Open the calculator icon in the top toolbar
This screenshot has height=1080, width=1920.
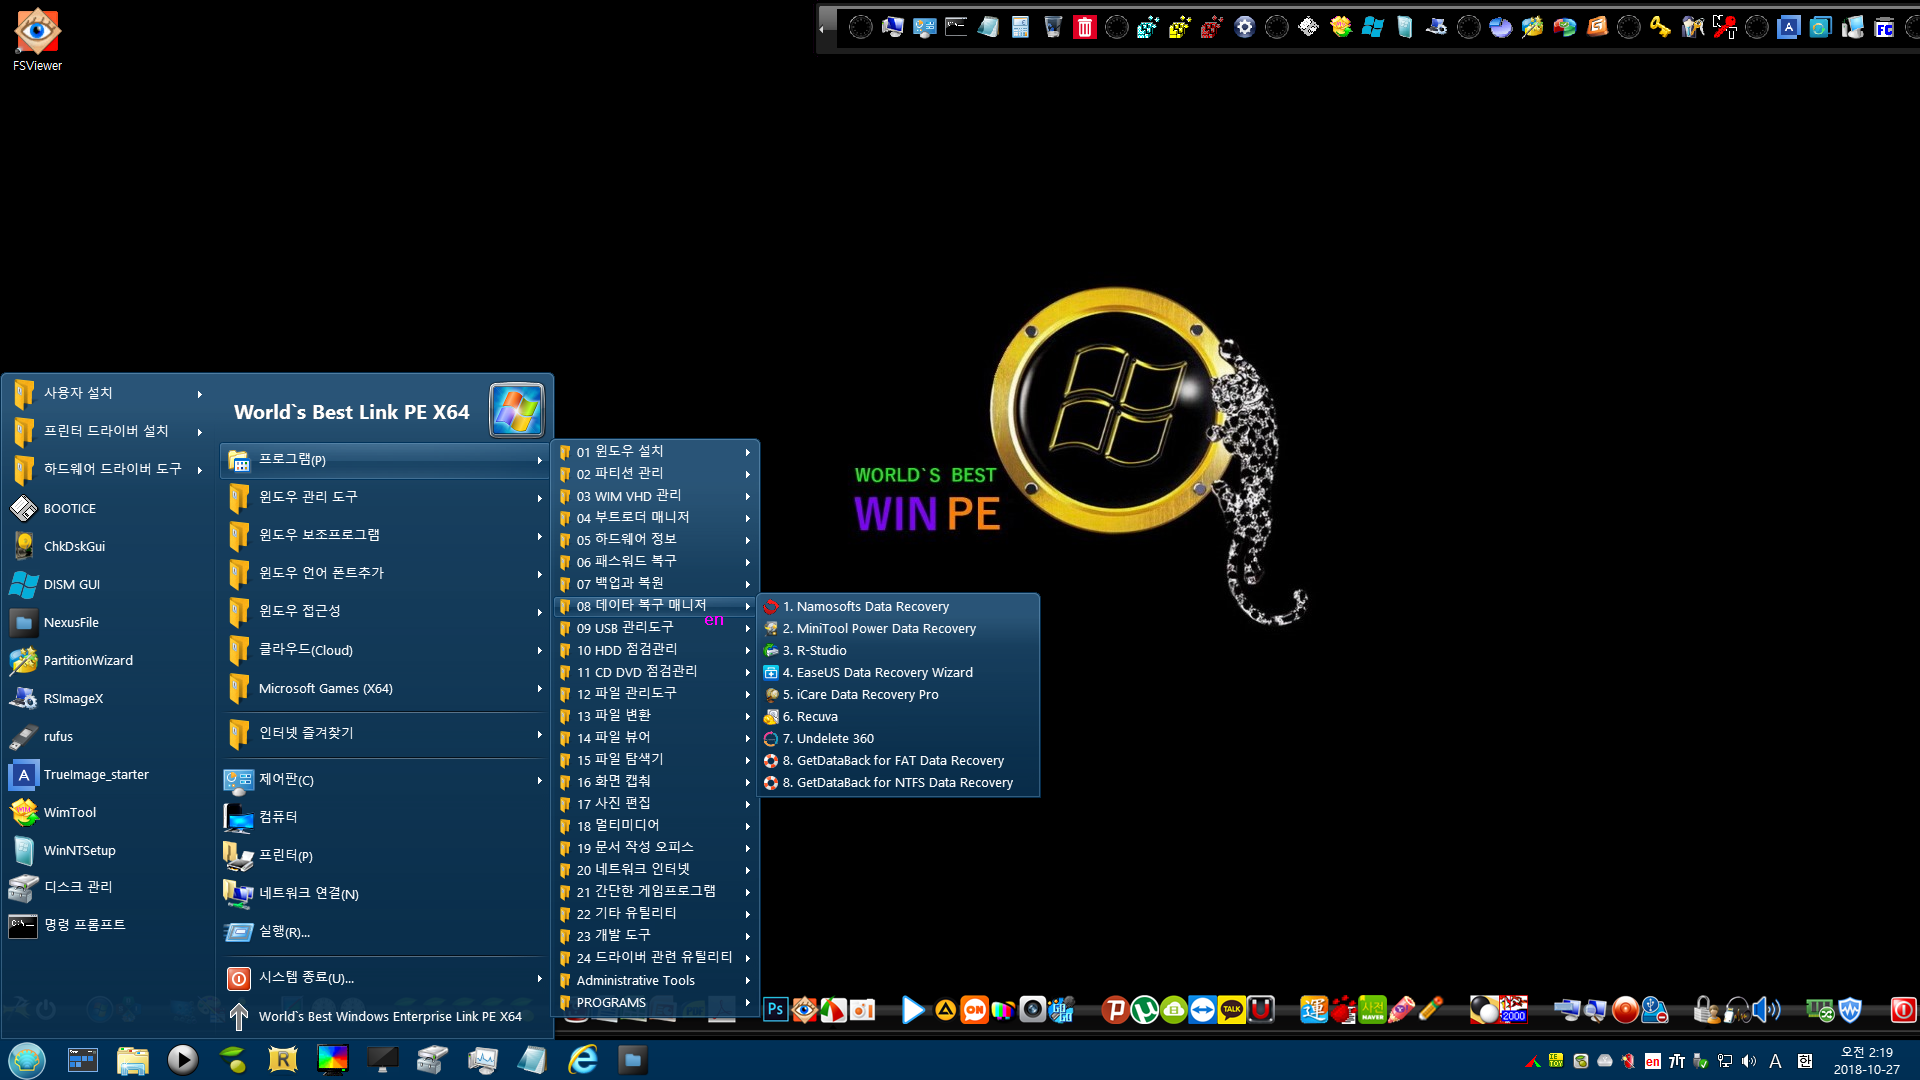click(1020, 27)
